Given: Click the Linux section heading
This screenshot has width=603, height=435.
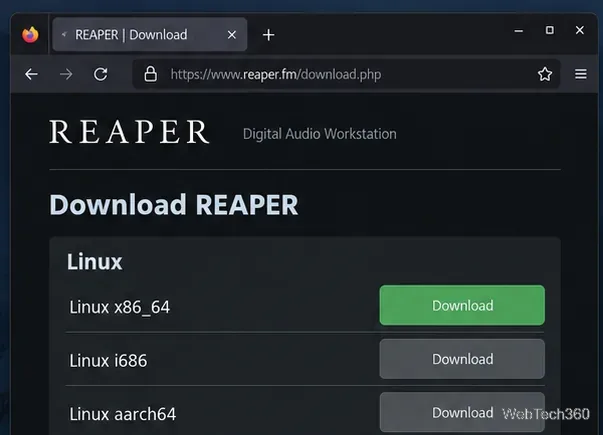Looking at the screenshot, I should click(x=95, y=262).
